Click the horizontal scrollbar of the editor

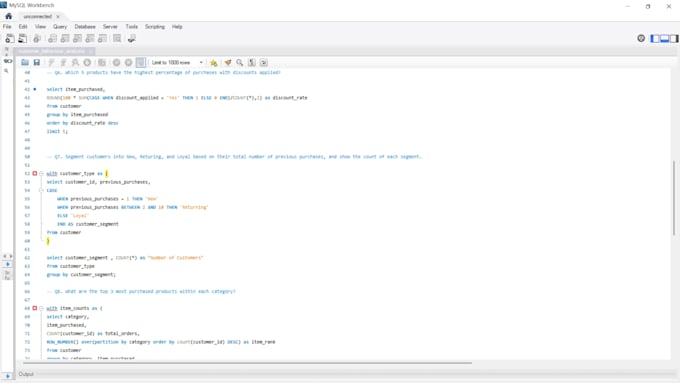pos(247,363)
